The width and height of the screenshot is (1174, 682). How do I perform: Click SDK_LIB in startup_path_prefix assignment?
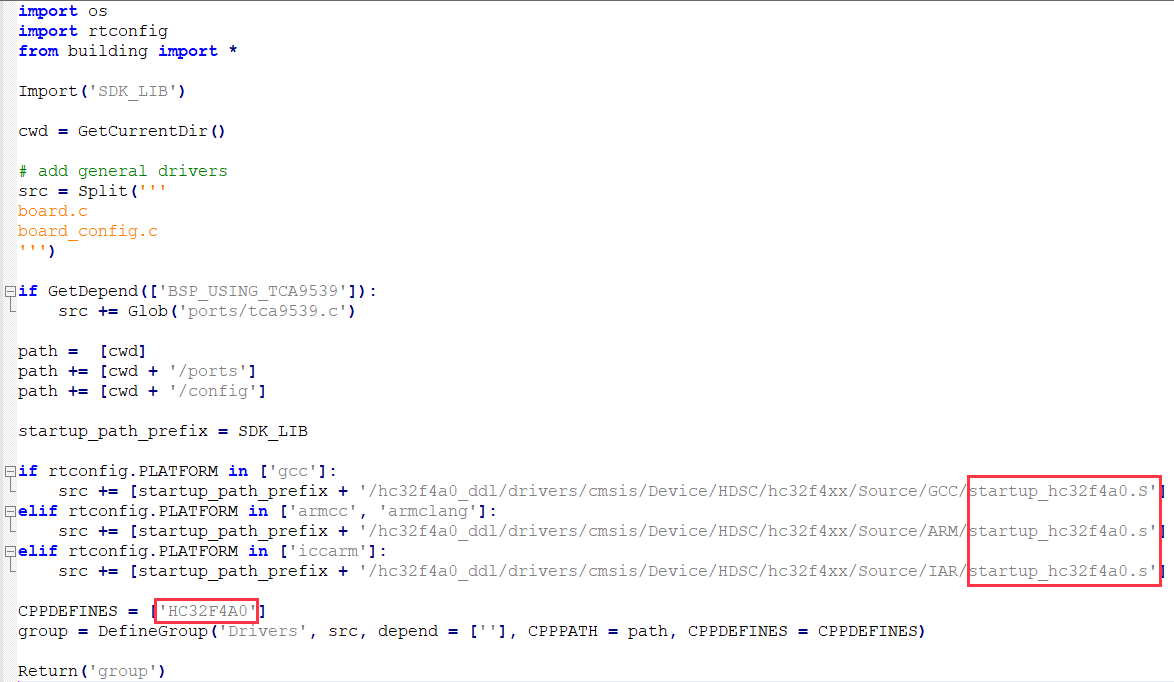click(273, 431)
